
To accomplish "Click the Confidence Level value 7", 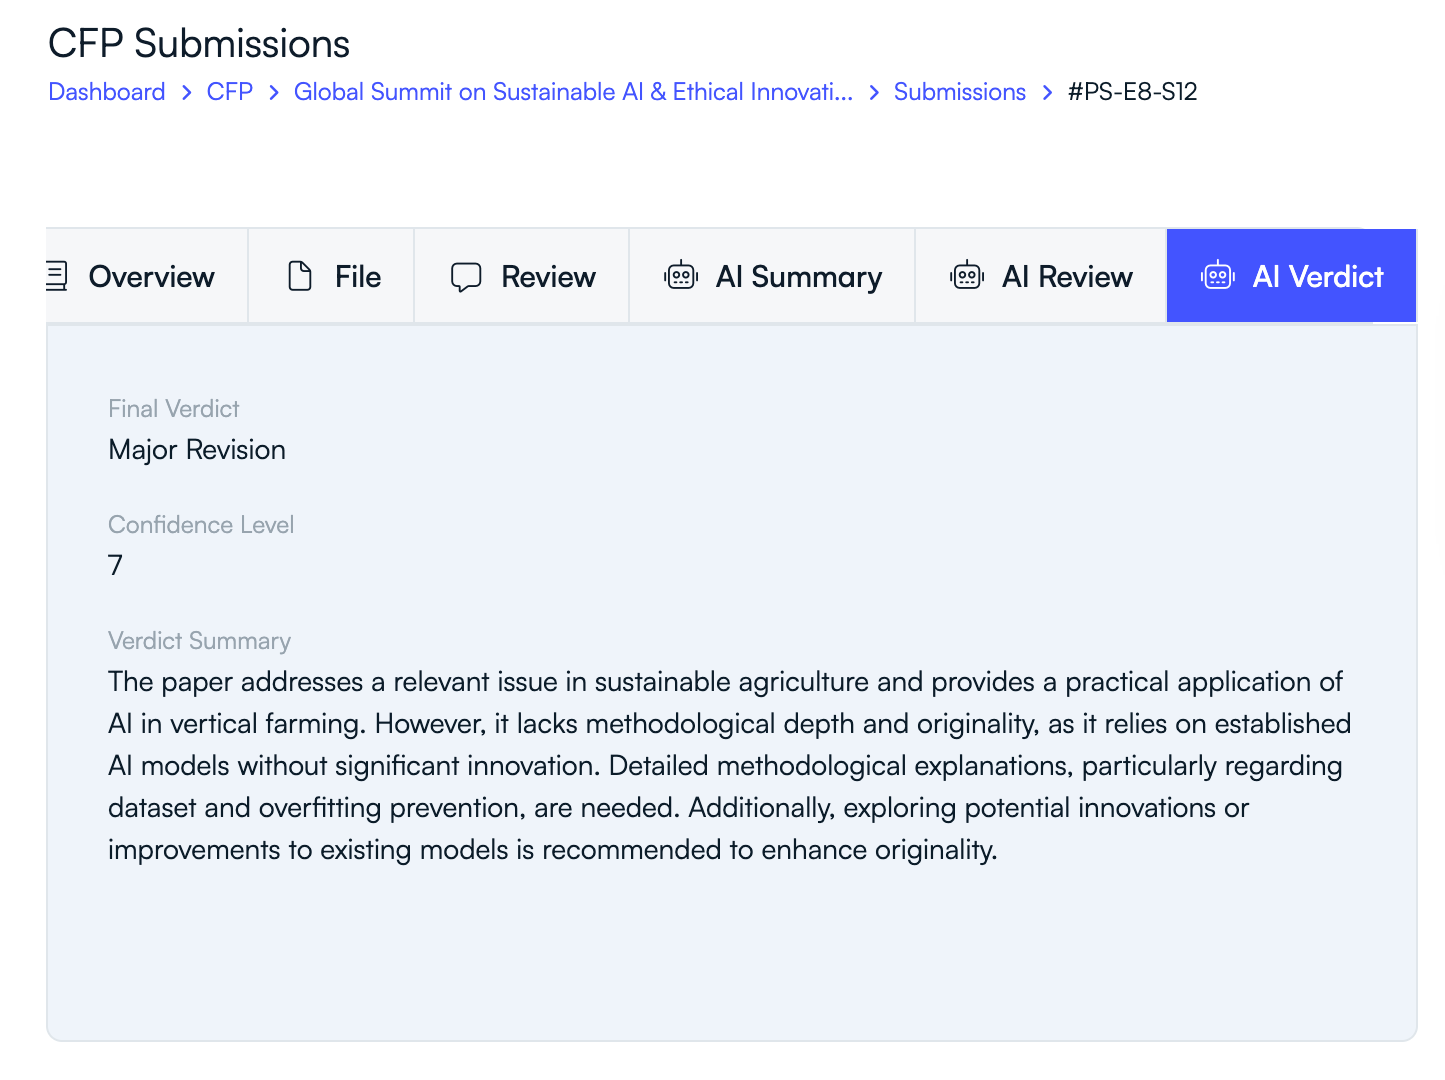I will [115, 565].
